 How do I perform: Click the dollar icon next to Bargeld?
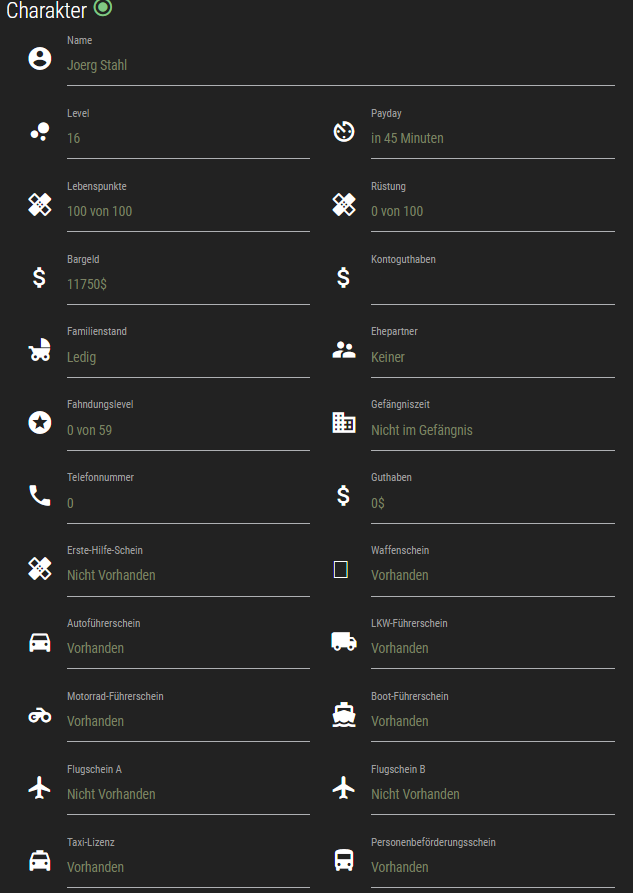(x=39, y=278)
